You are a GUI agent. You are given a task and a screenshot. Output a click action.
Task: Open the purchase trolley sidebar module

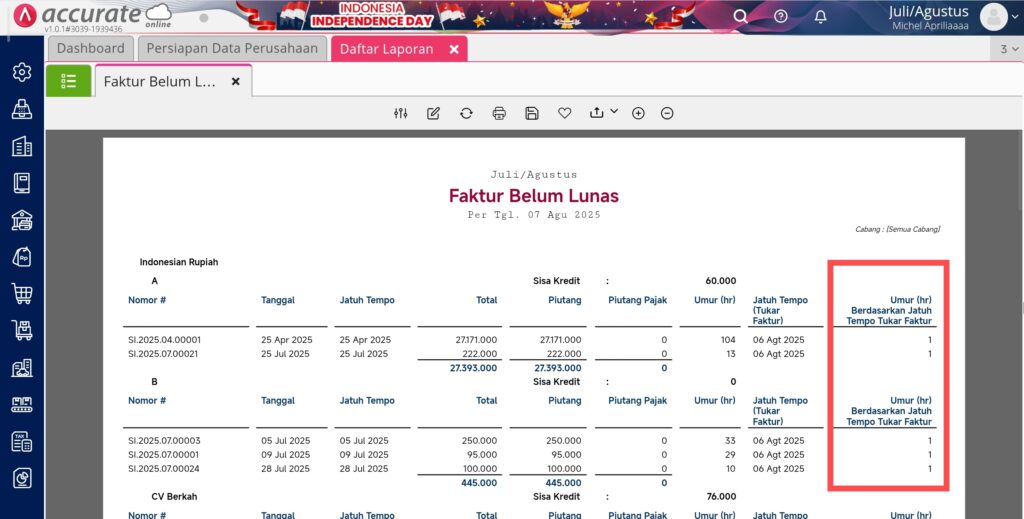[22, 331]
